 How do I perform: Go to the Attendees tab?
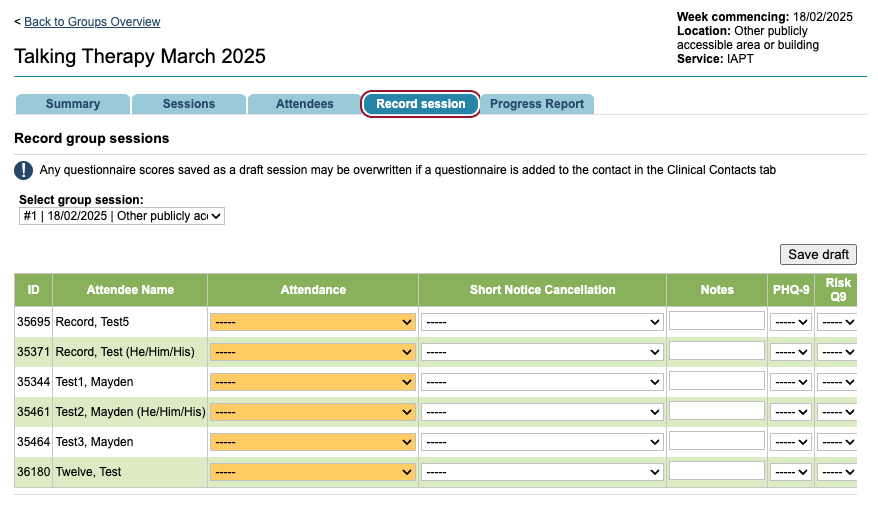coord(304,104)
